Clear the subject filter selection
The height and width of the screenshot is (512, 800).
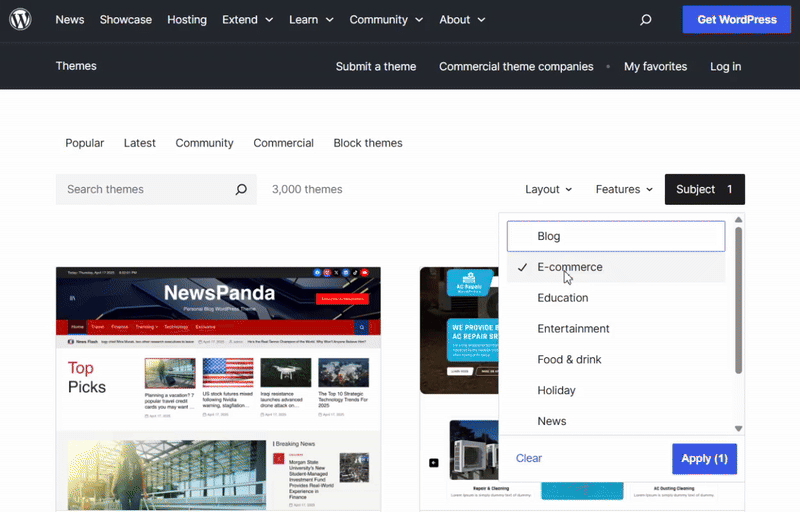[529, 458]
